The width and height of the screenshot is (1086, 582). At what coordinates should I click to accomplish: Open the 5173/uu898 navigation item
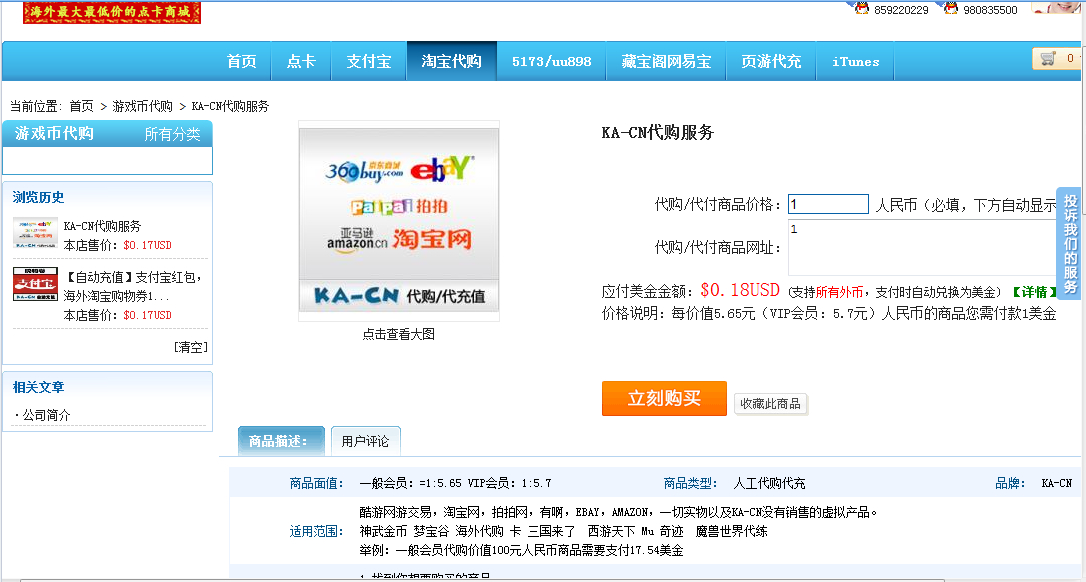(551, 62)
